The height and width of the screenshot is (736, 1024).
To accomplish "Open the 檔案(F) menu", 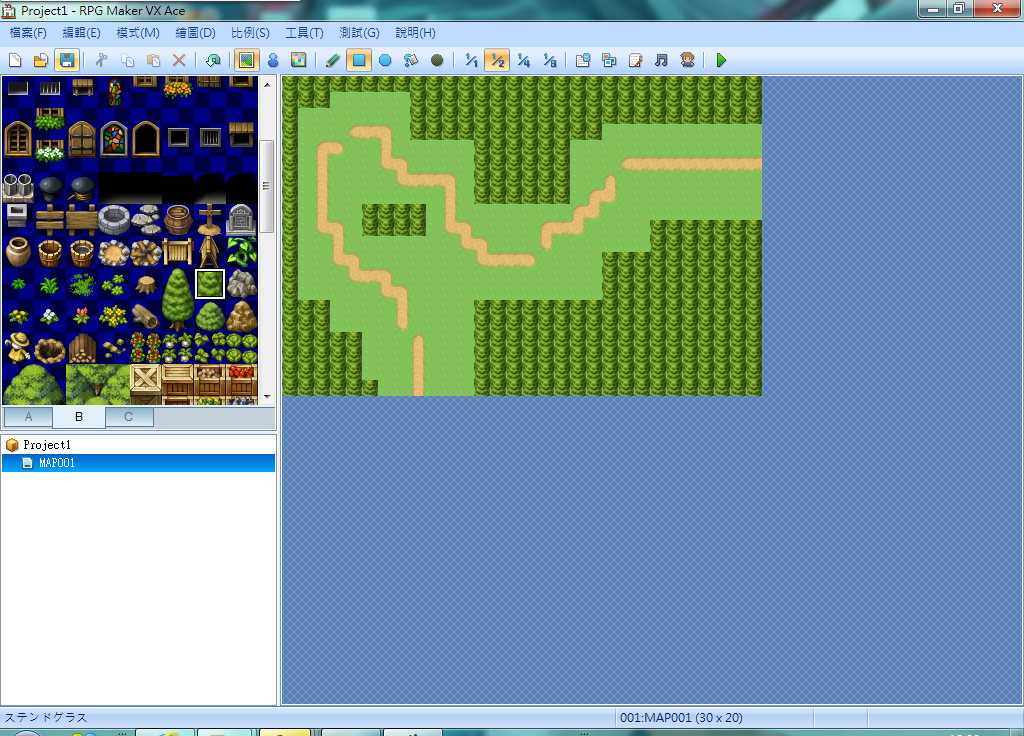I will click(x=28, y=33).
